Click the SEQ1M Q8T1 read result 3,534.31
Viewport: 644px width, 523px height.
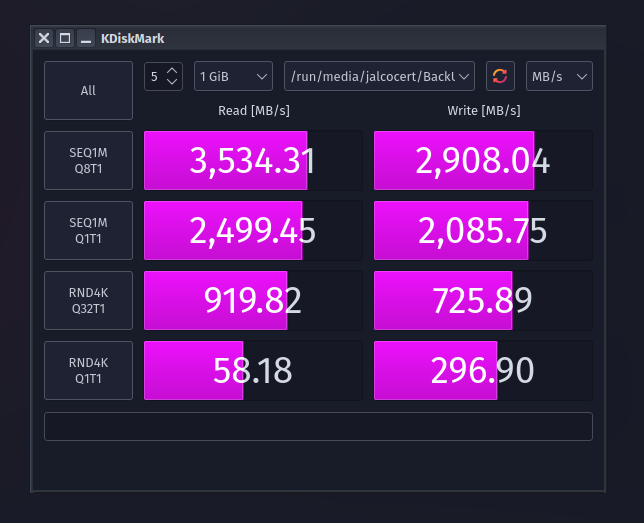(x=253, y=160)
